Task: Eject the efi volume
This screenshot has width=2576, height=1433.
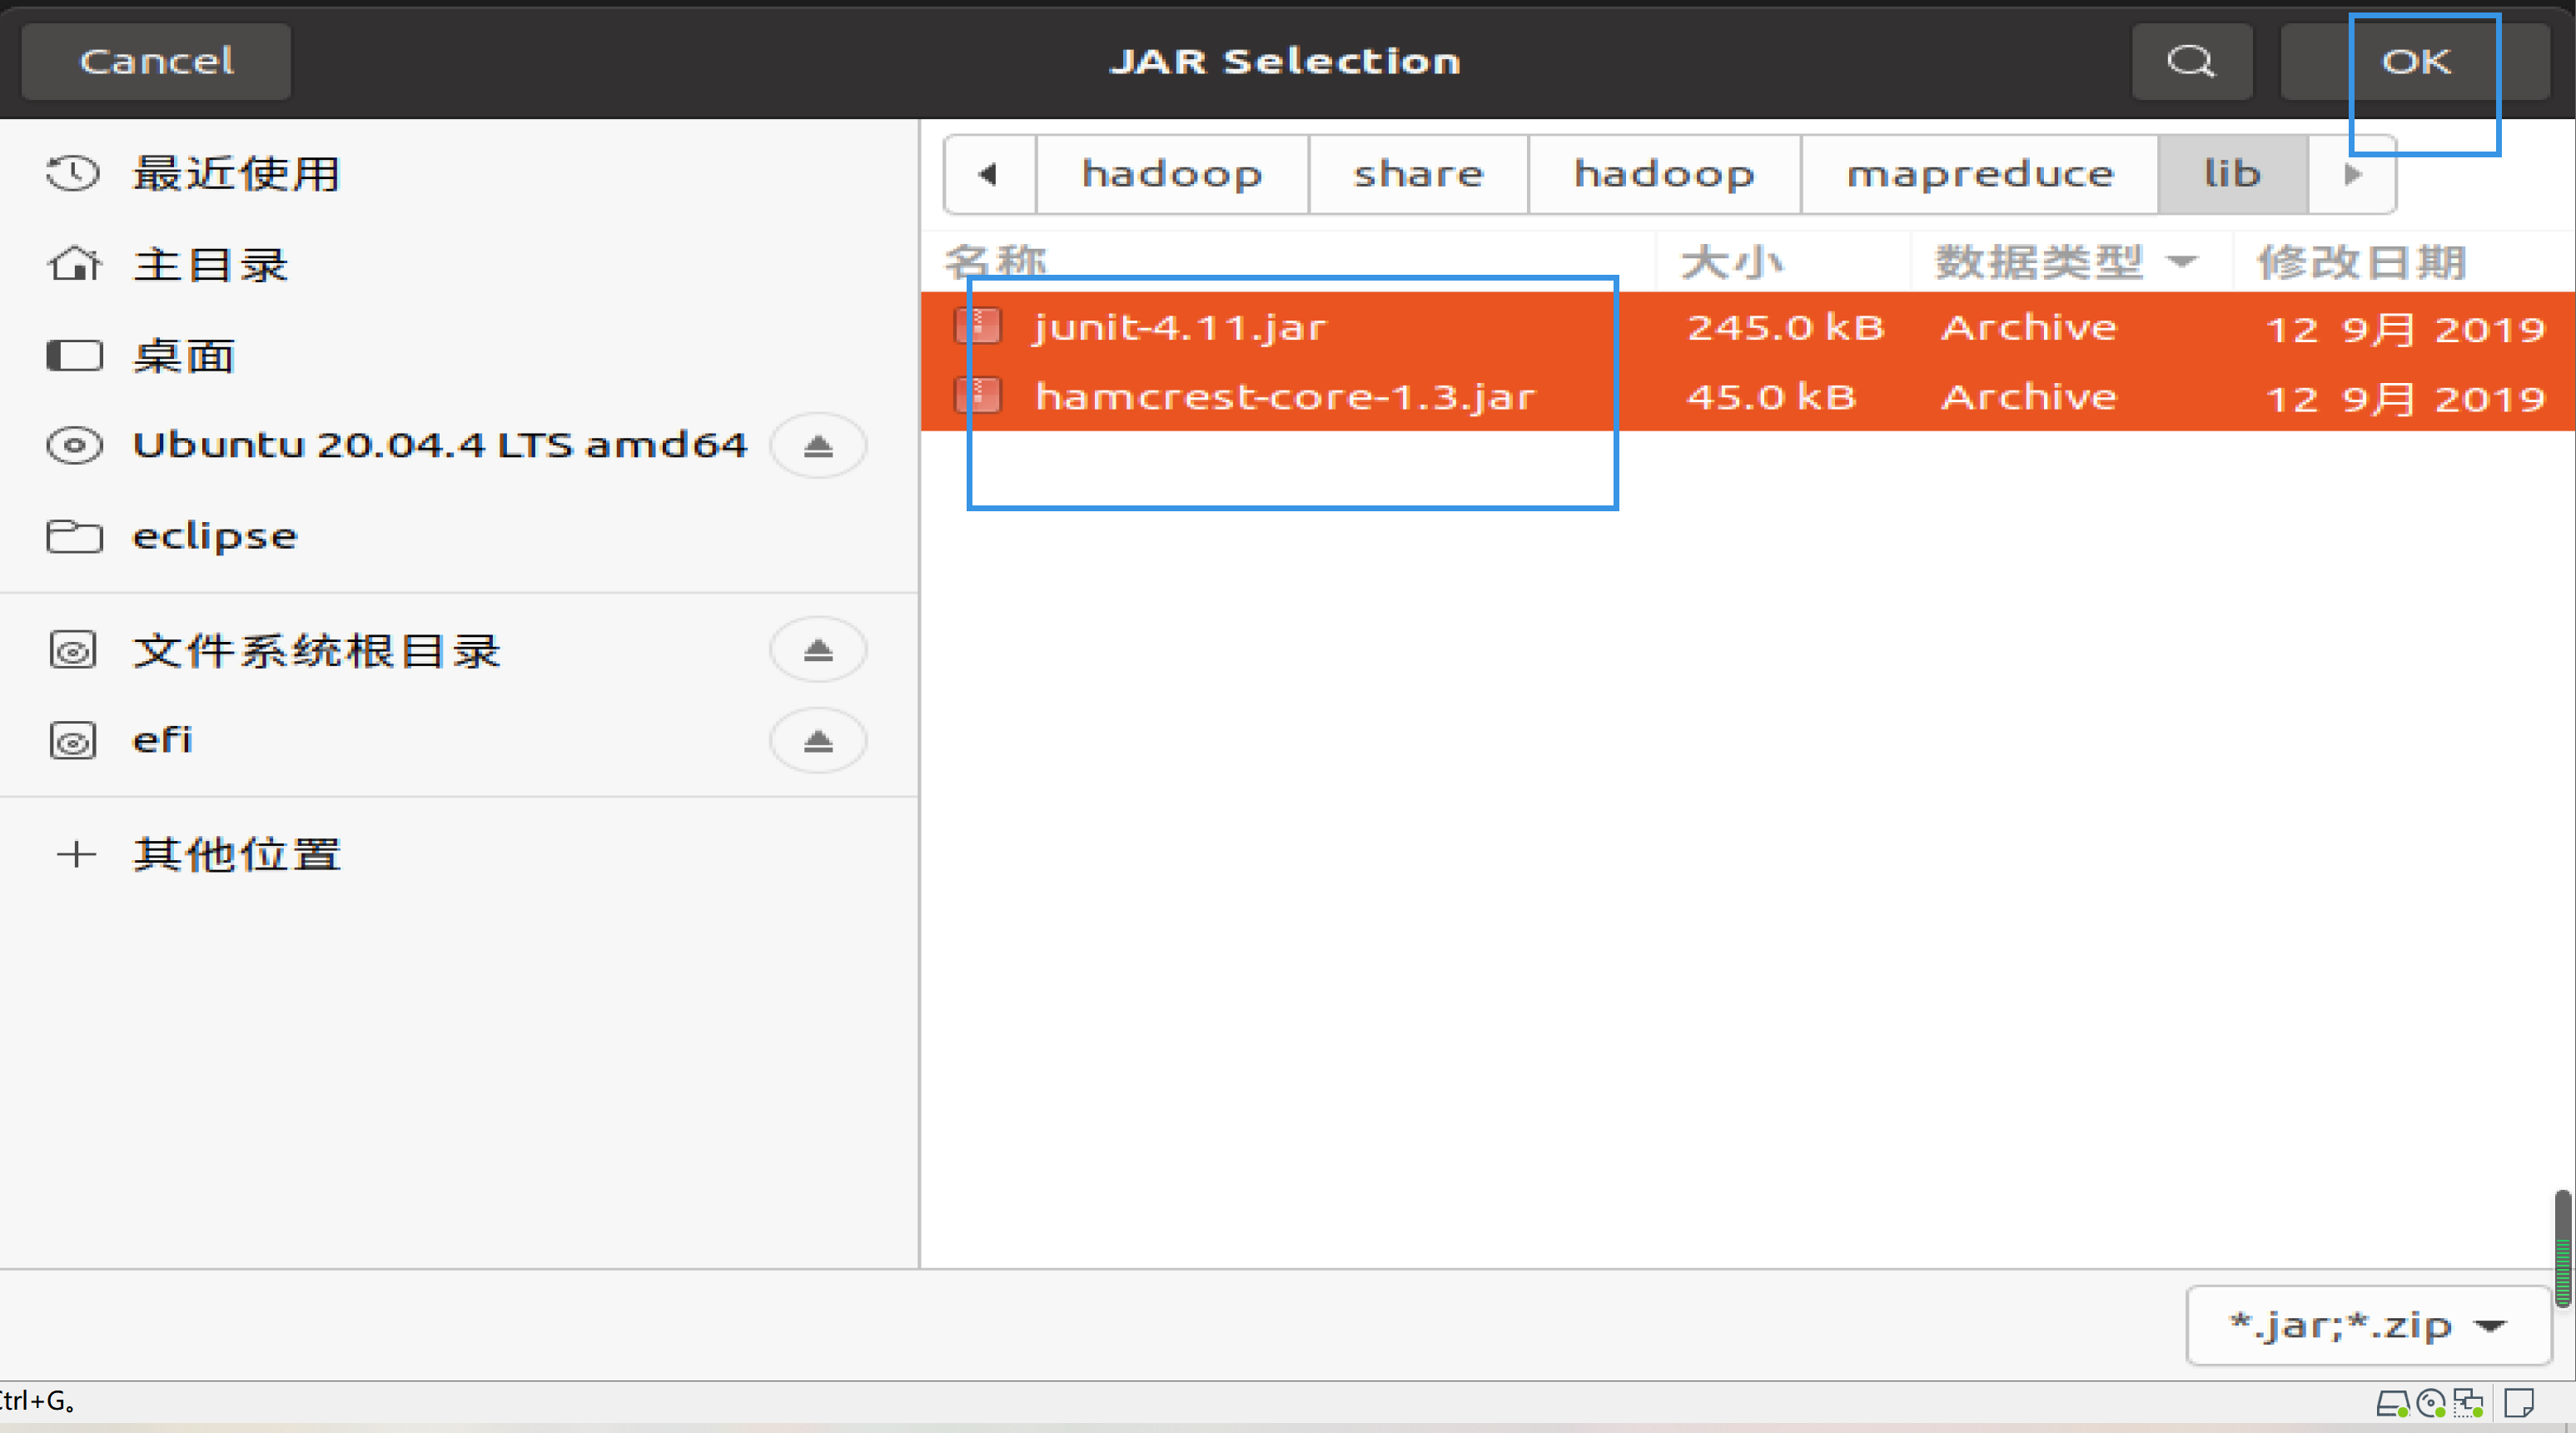Action: pyautogui.click(x=817, y=741)
